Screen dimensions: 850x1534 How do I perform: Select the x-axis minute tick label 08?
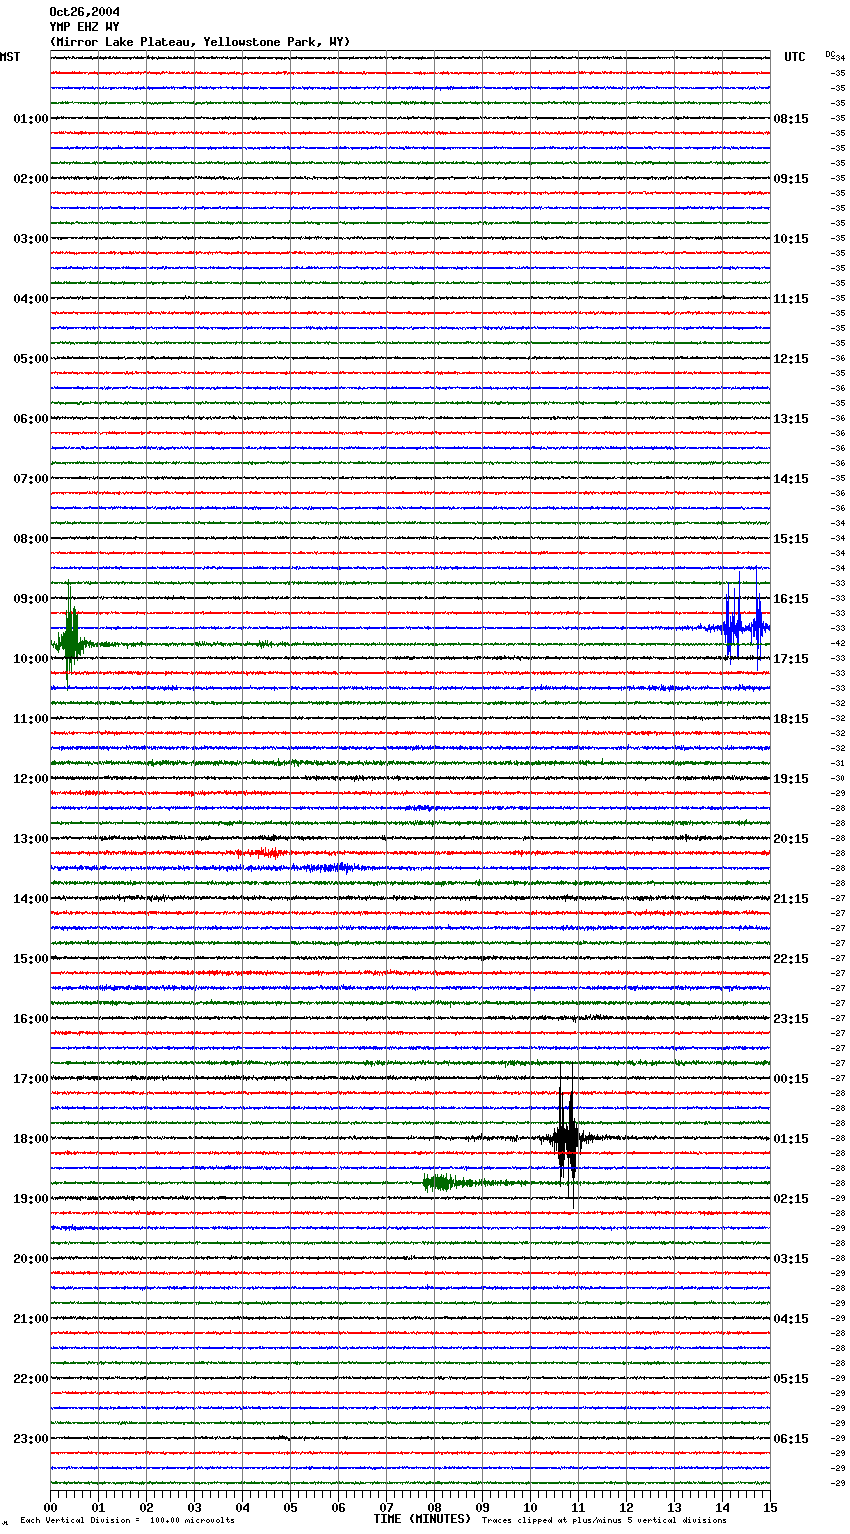point(434,1507)
